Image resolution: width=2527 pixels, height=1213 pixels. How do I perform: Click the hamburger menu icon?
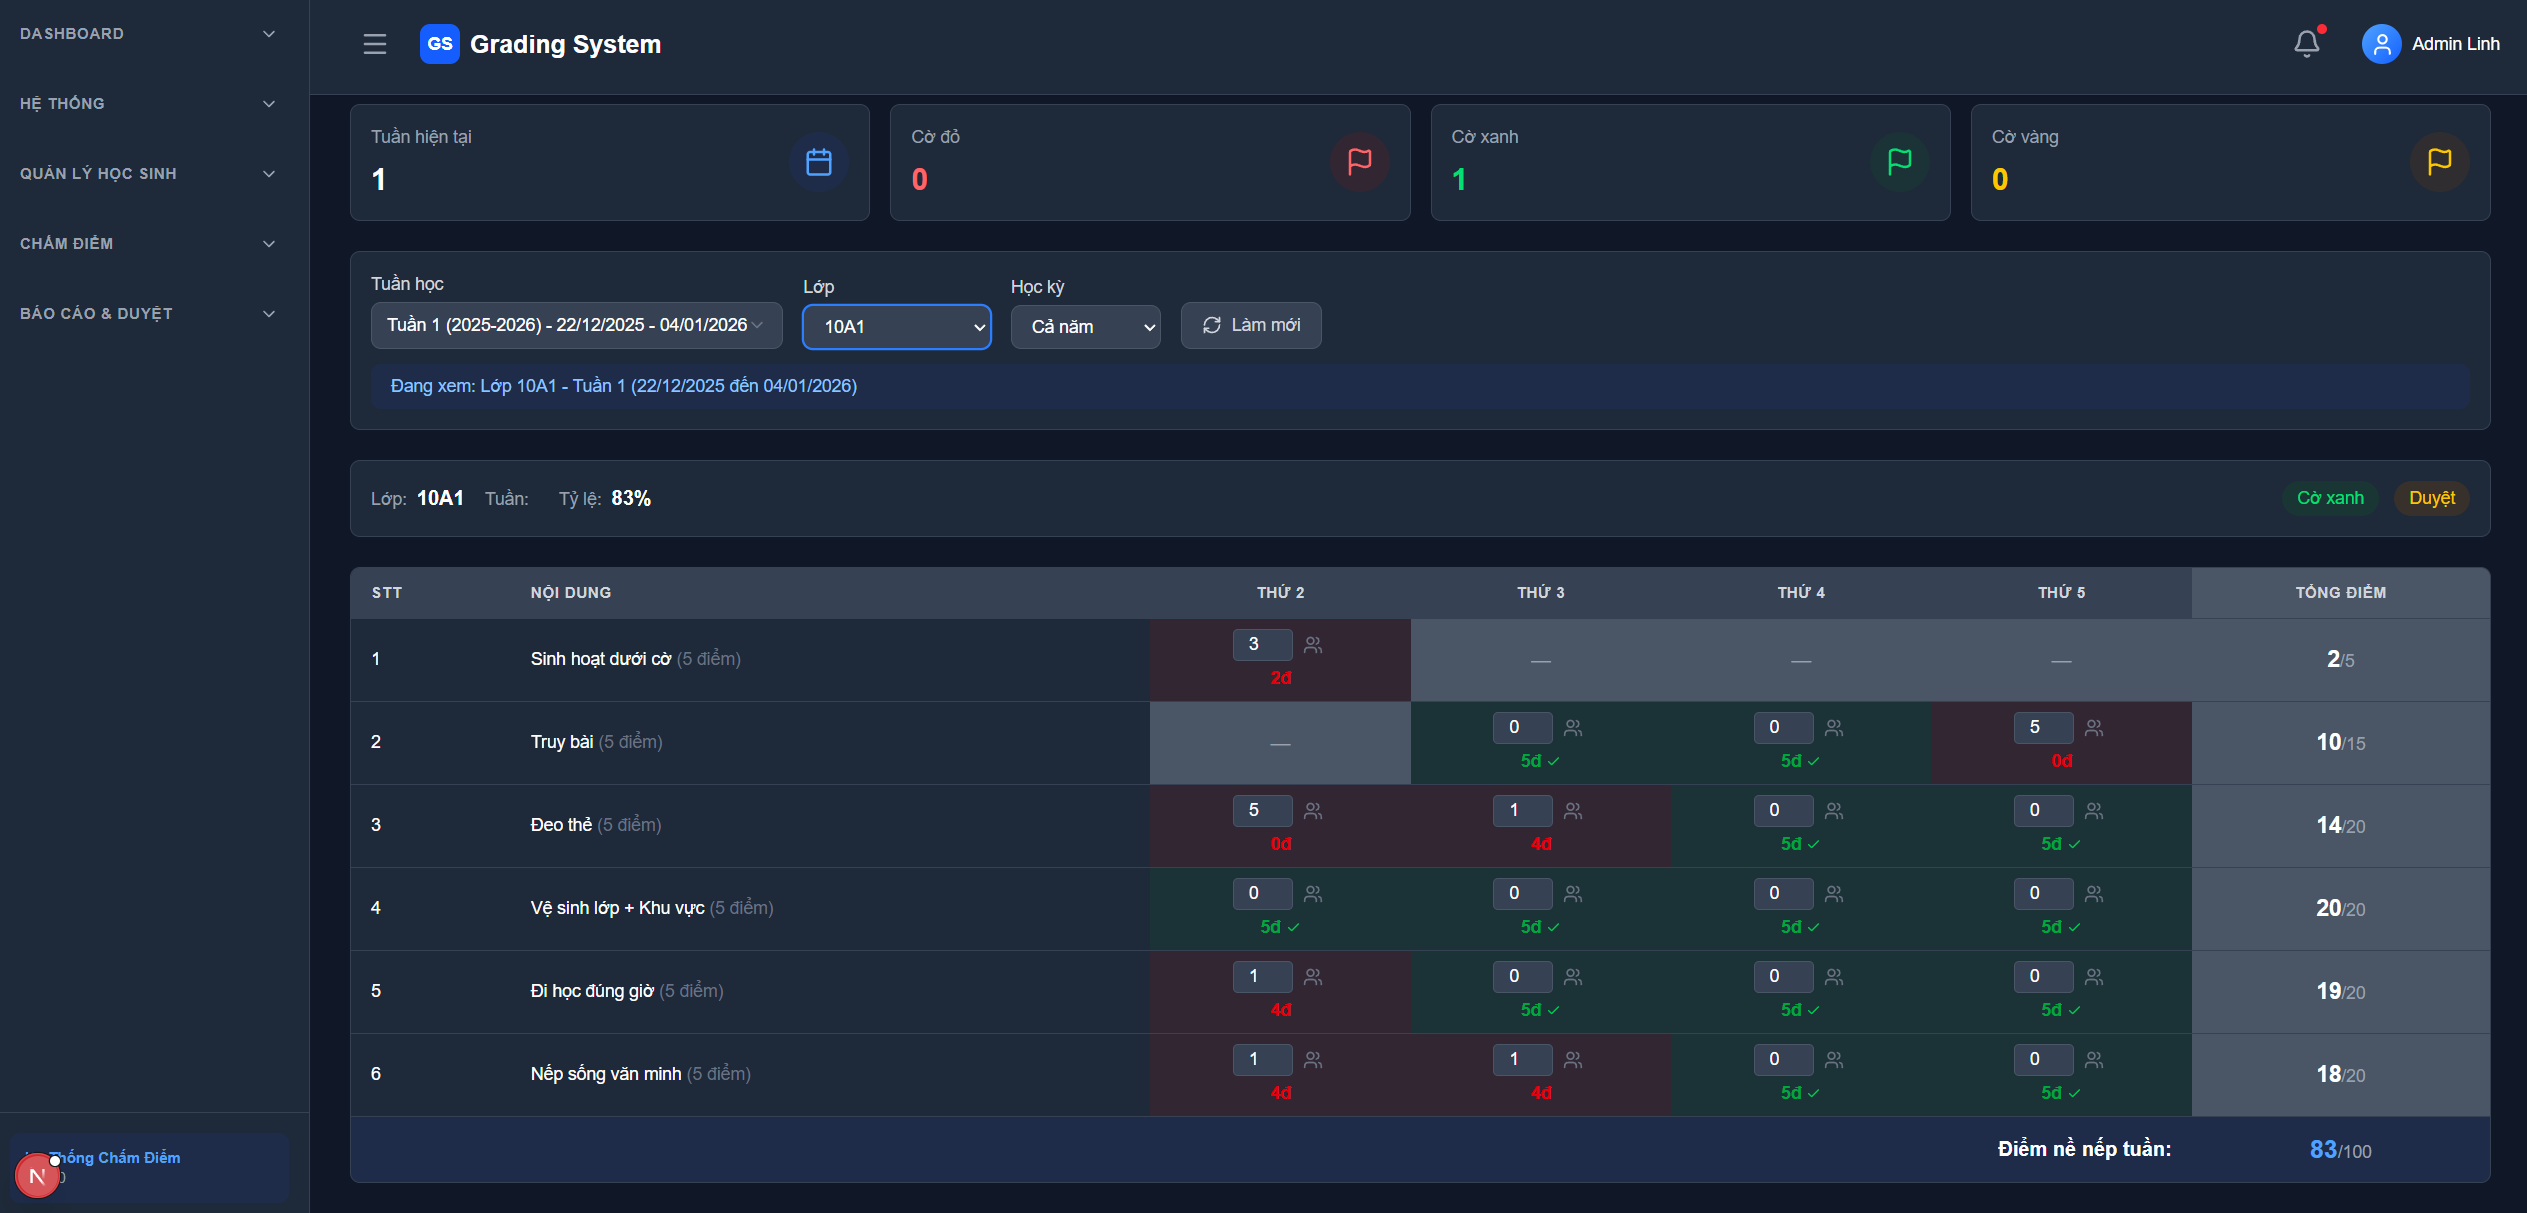[374, 44]
